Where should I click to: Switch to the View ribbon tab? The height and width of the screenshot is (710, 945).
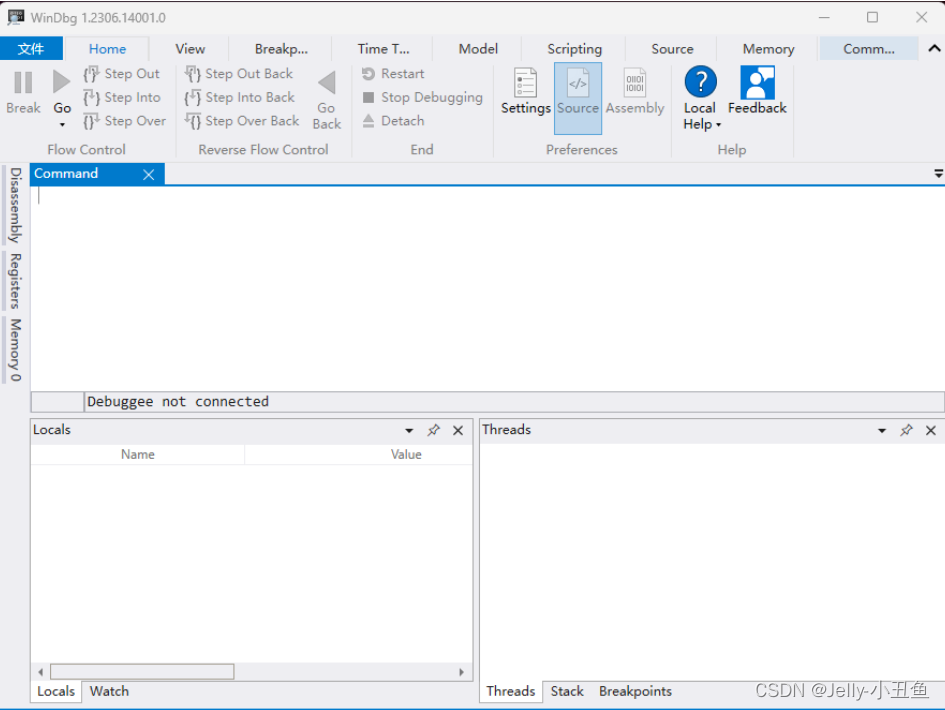pos(190,49)
